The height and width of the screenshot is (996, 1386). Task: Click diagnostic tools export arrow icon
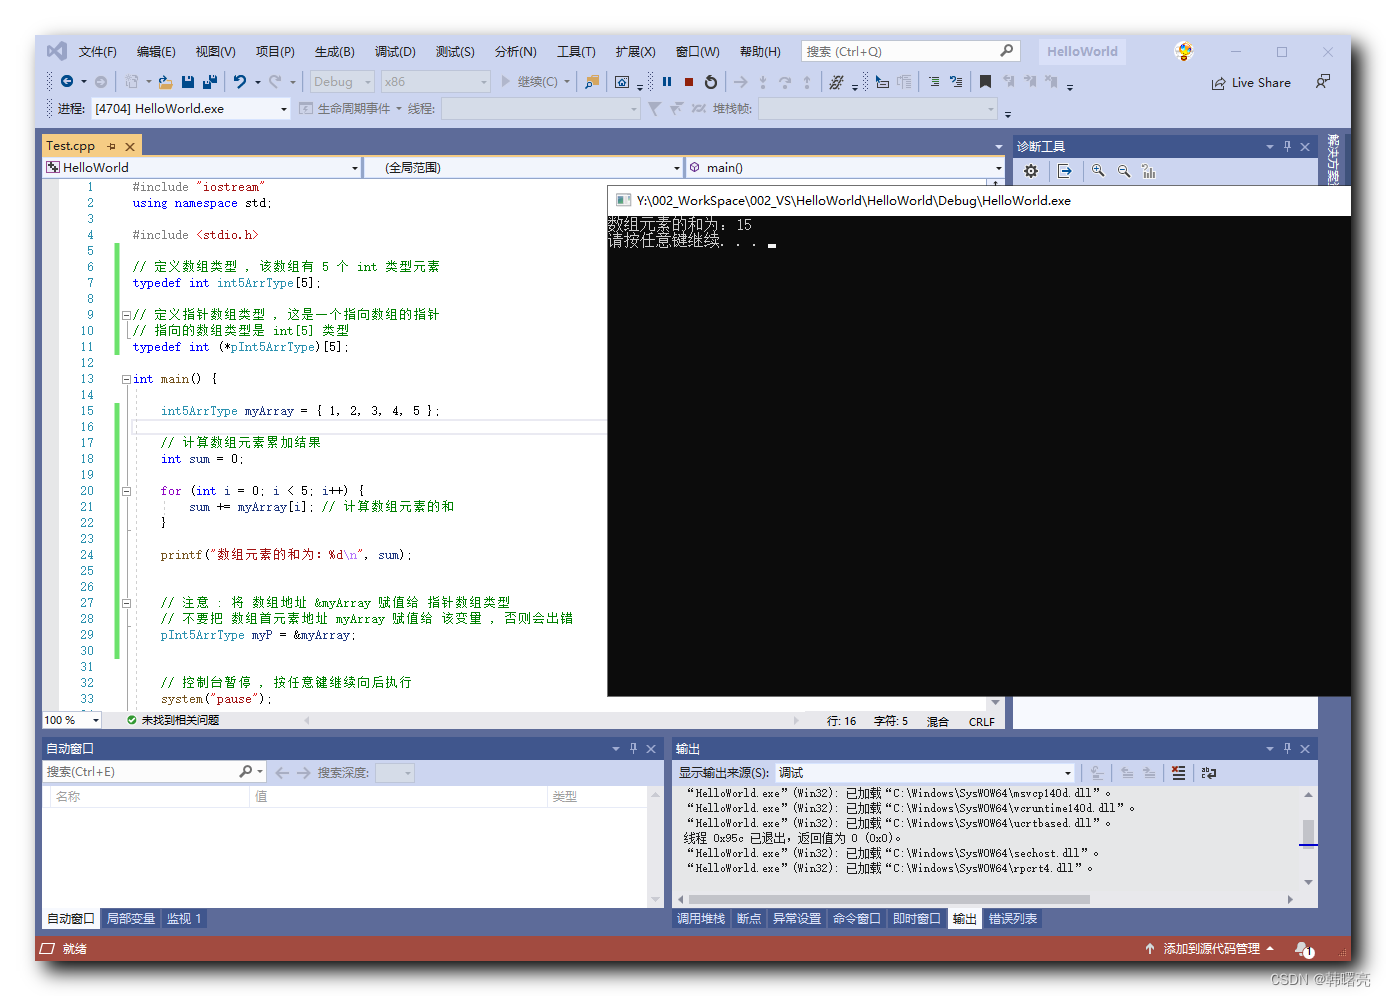pos(1065,171)
